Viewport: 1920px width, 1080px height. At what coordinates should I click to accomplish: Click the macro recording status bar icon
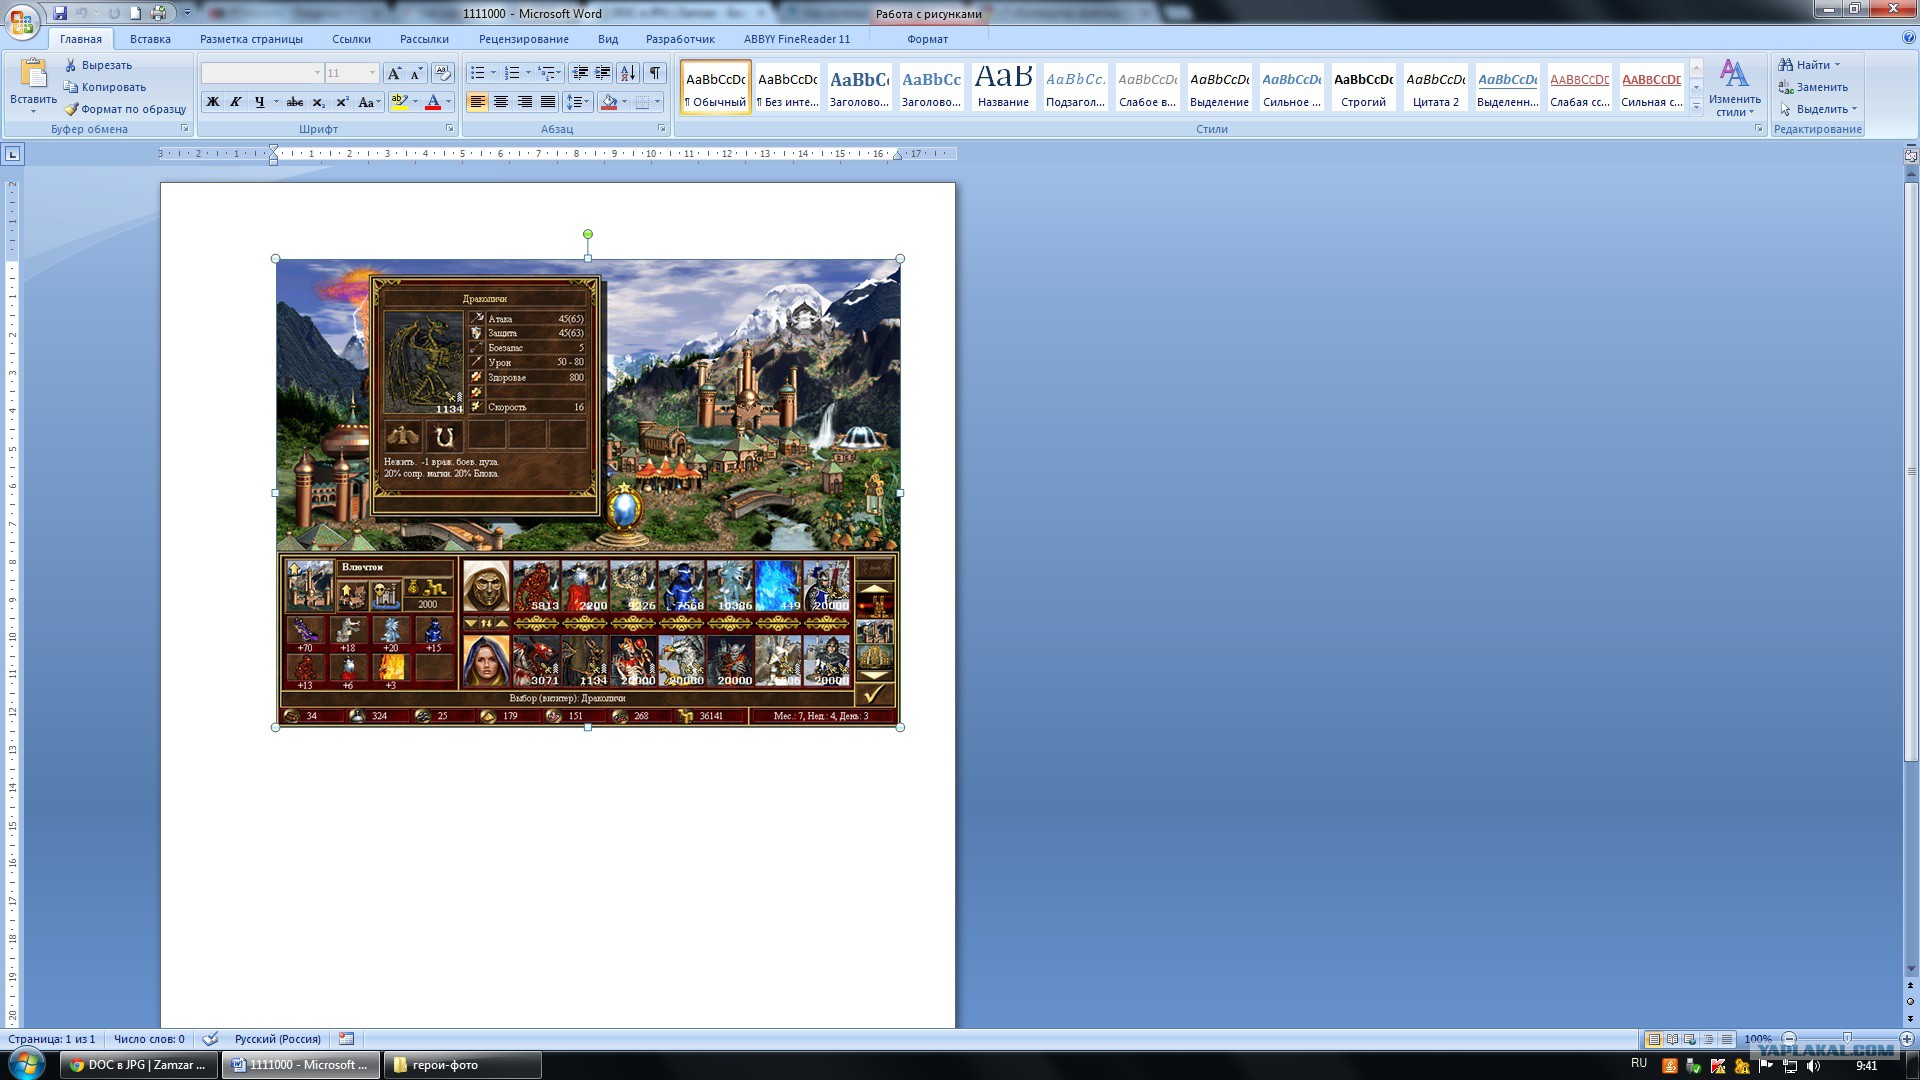(346, 1039)
